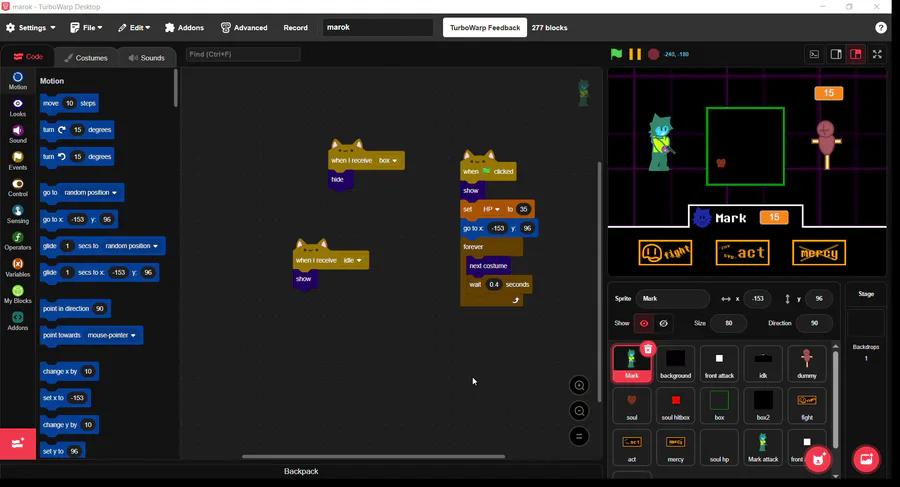
Task: Open the Looks blocks category
Action: click(x=18, y=107)
